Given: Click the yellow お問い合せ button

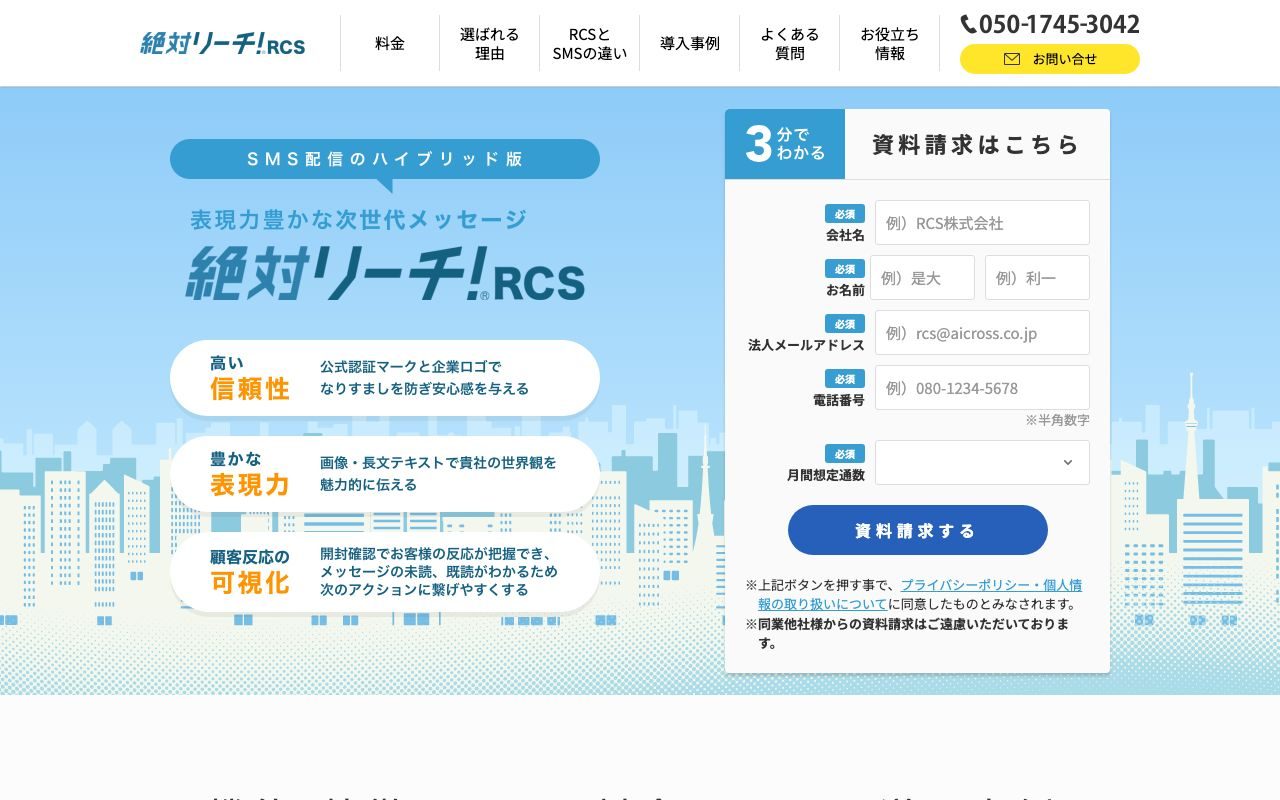Looking at the screenshot, I should point(1050,59).
